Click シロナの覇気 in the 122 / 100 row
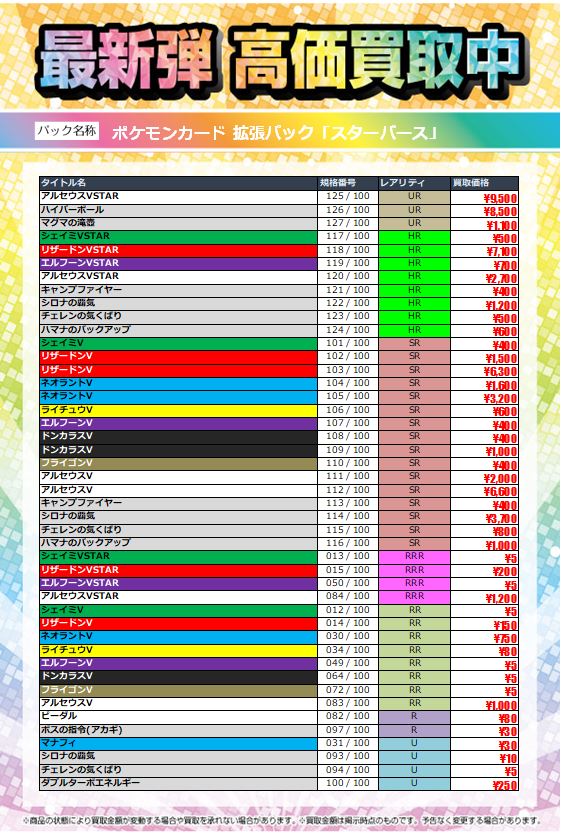 pyautogui.click(x=68, y=303)
